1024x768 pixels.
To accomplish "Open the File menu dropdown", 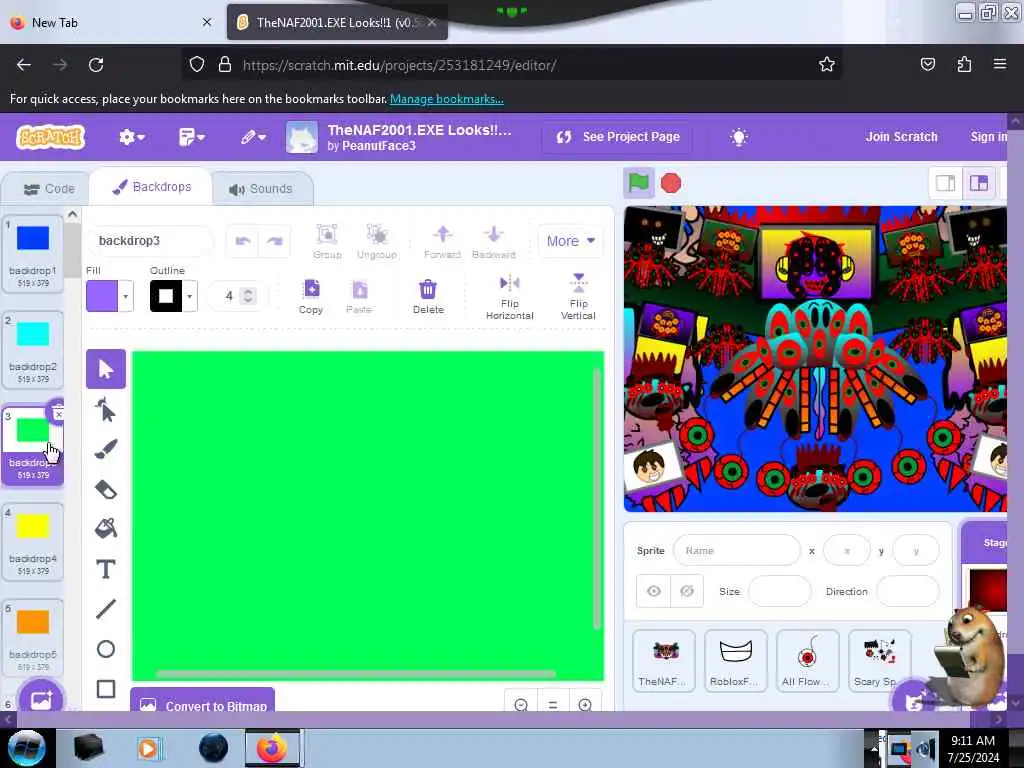I will click(x=191, y=137).
